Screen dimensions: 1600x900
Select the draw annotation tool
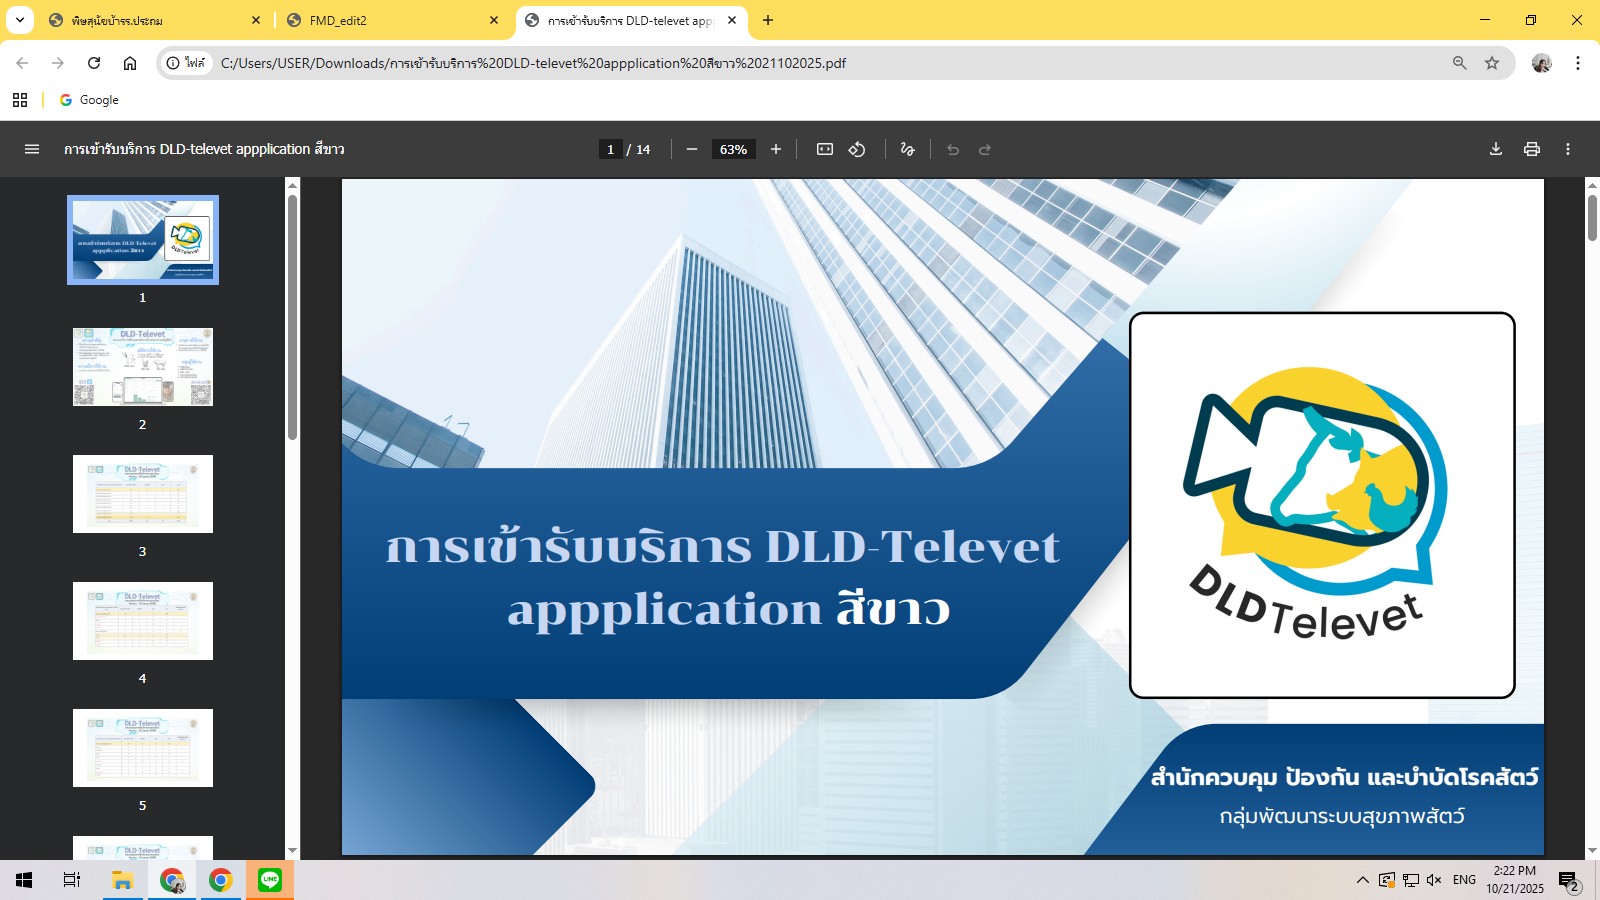coord(907,149)
